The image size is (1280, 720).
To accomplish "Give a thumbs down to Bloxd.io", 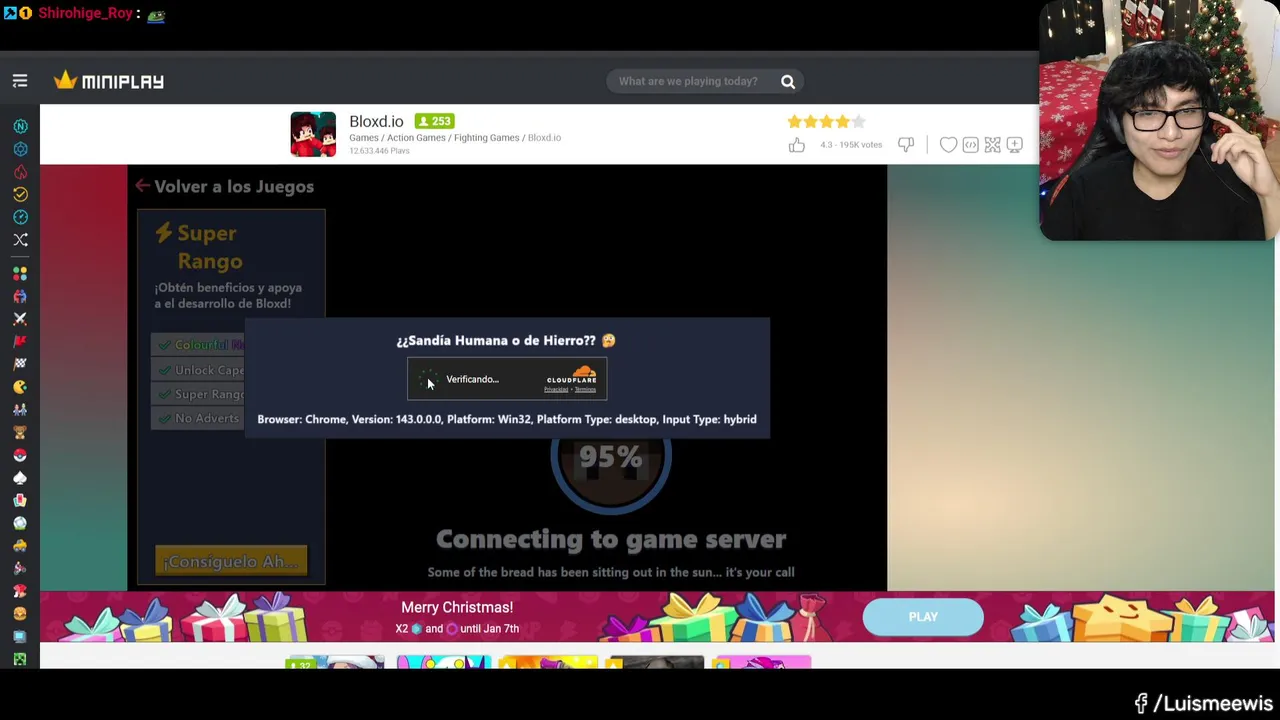I will (x=906, y=145).
